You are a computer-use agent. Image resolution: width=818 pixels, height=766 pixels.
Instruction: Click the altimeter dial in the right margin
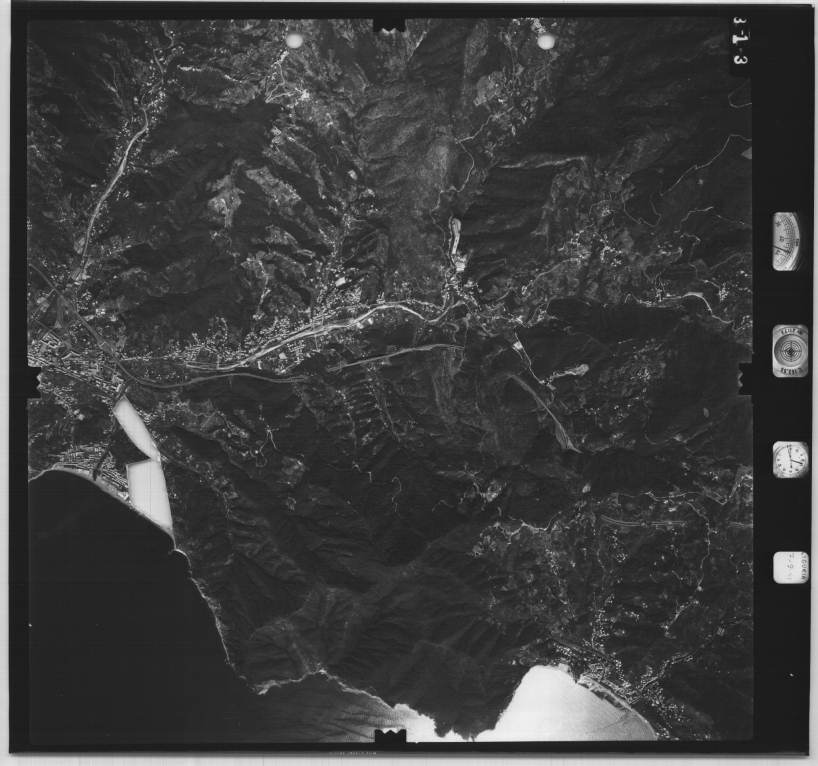tap(786, 241)
